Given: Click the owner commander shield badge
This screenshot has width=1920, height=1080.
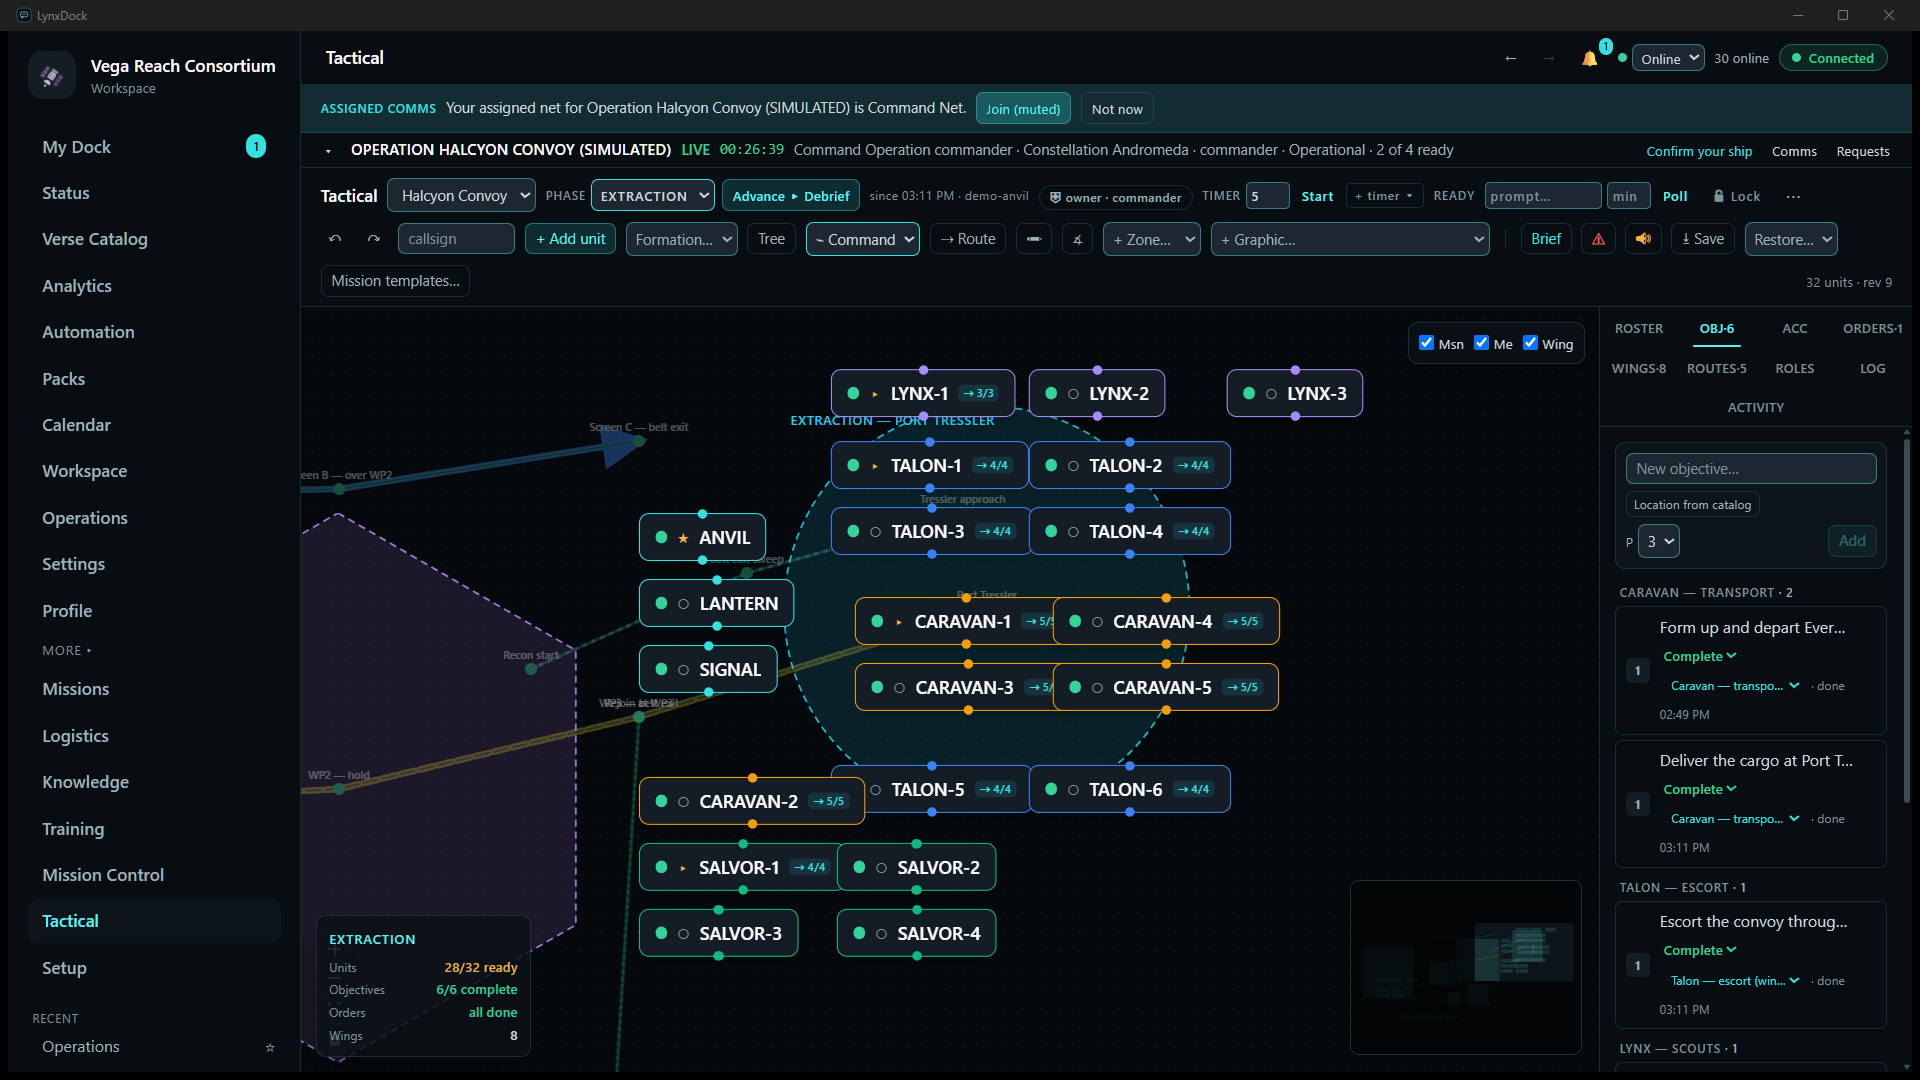Looking at the screenshot, I should [x=1115, y=197].
